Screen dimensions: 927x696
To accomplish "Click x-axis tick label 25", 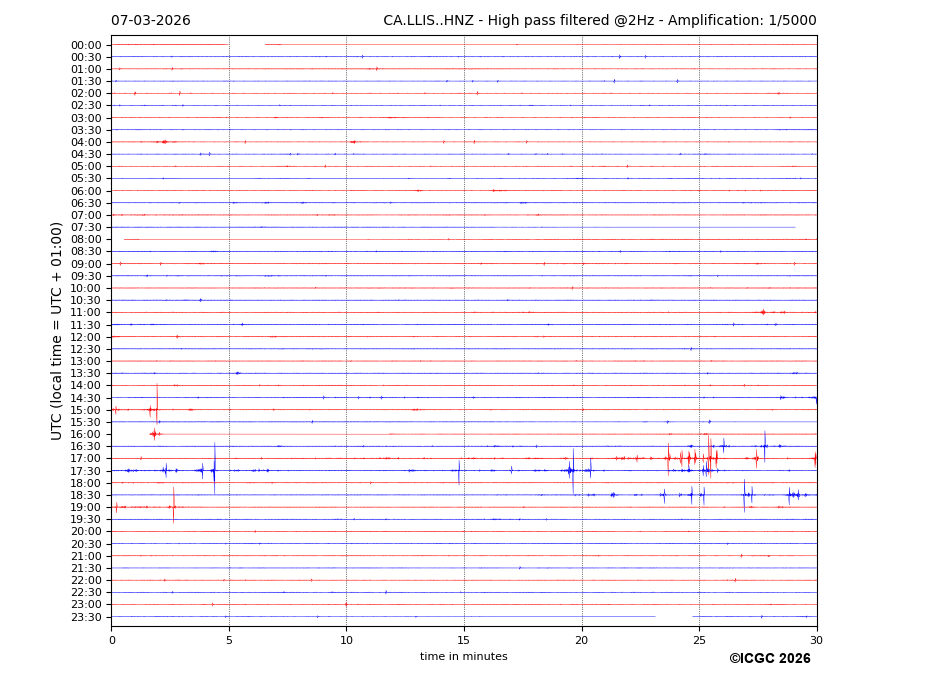I will pyautogui.click(x=699, y=640).
